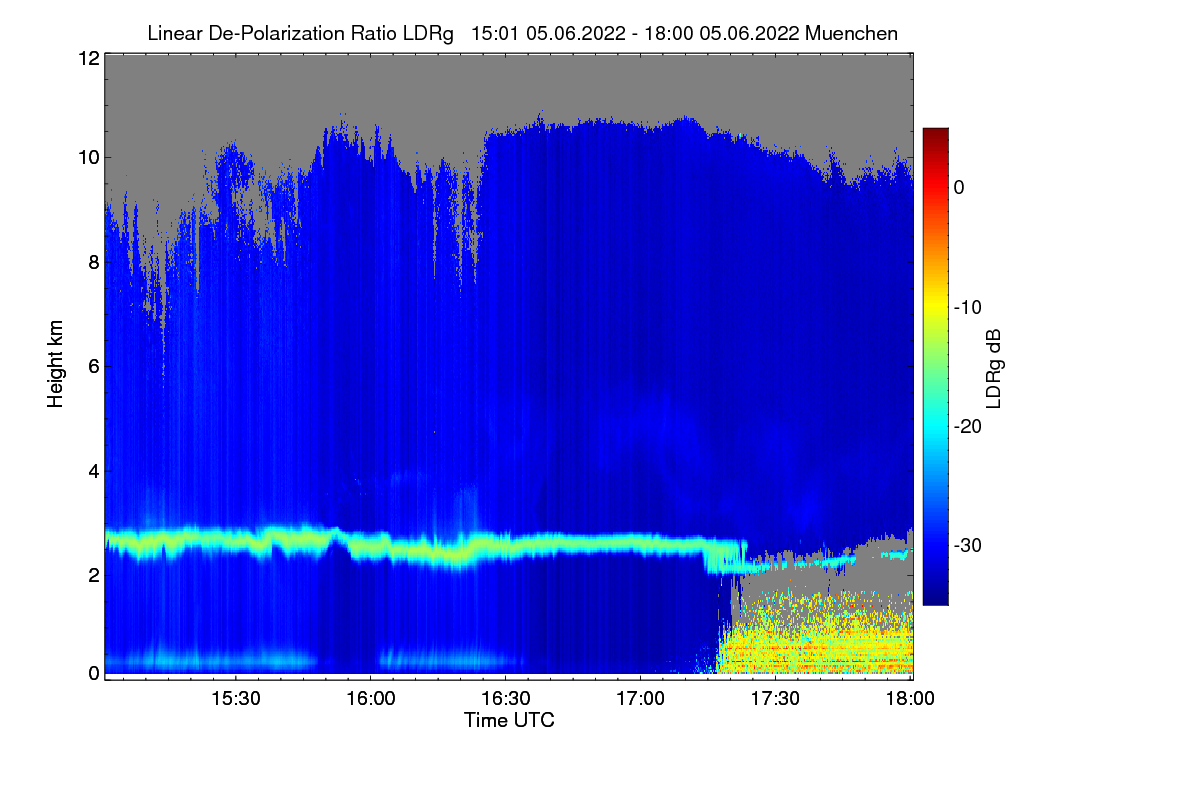The width and height of the screenshot is (1200, 800).
Task: Click the 12 km height tick label
Action: (87, 58)
